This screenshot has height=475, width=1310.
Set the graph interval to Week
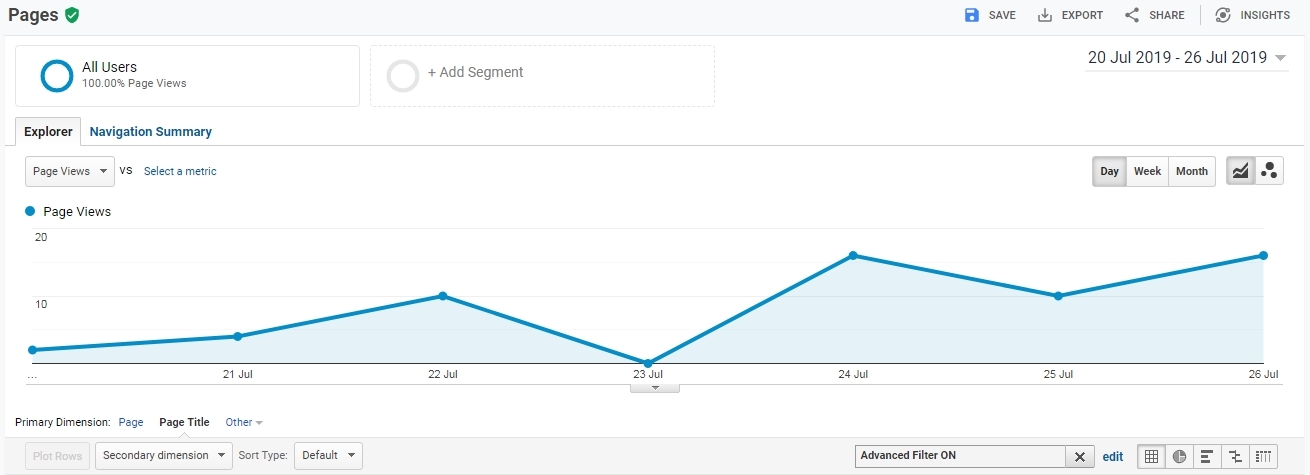[1147, 171]
